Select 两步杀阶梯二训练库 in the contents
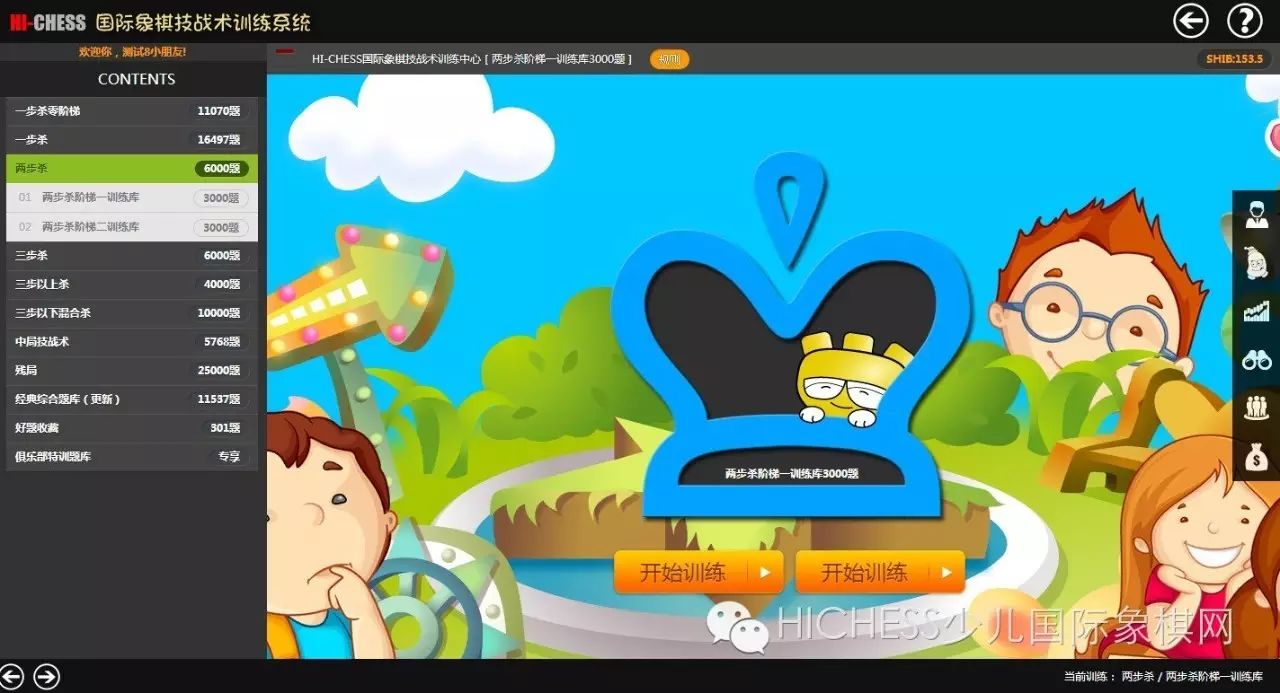The width and height of the screenshot is (1280, 693). (131, 227)
